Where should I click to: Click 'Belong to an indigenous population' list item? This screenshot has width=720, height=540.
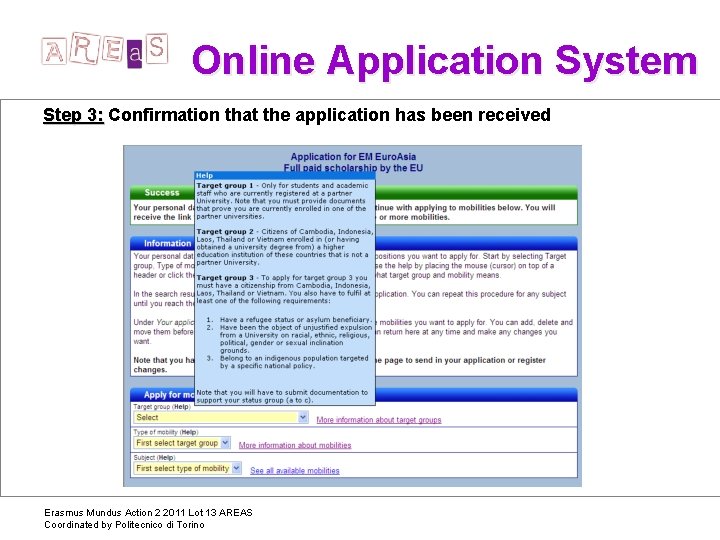point(294,362)
